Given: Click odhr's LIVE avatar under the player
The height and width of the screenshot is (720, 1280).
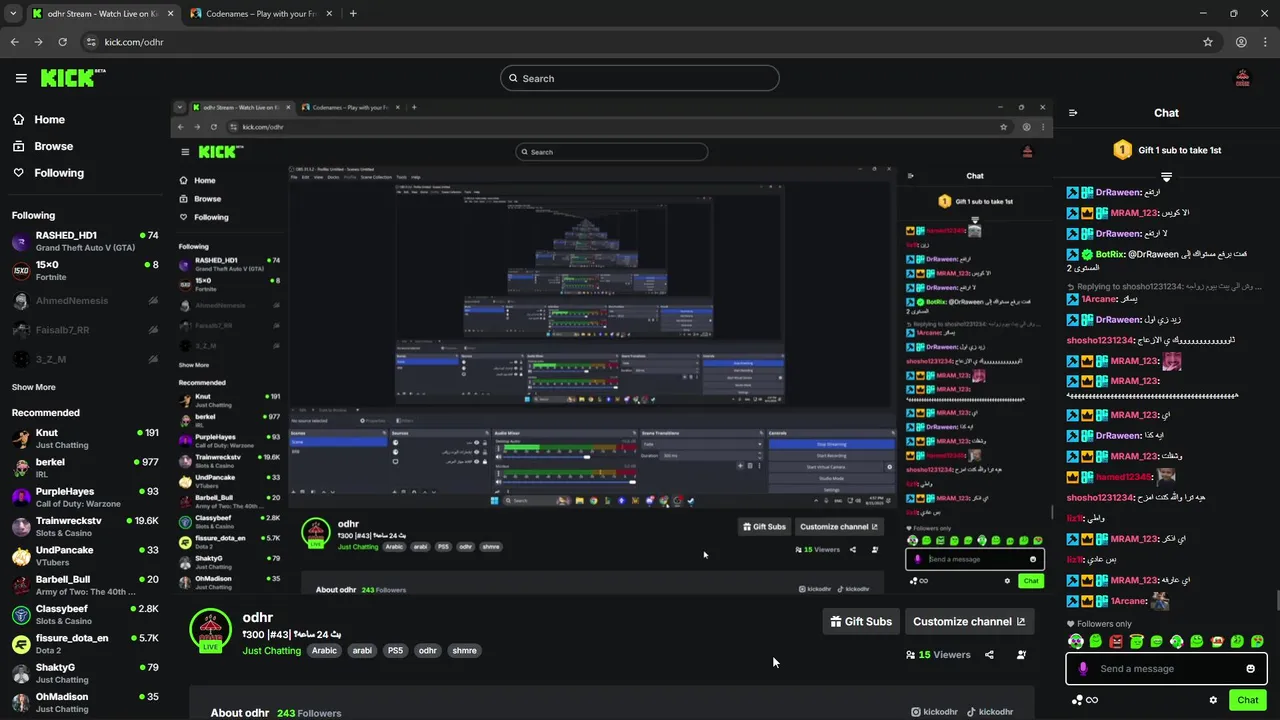Looking at the screenshot, I should [210, 630].
